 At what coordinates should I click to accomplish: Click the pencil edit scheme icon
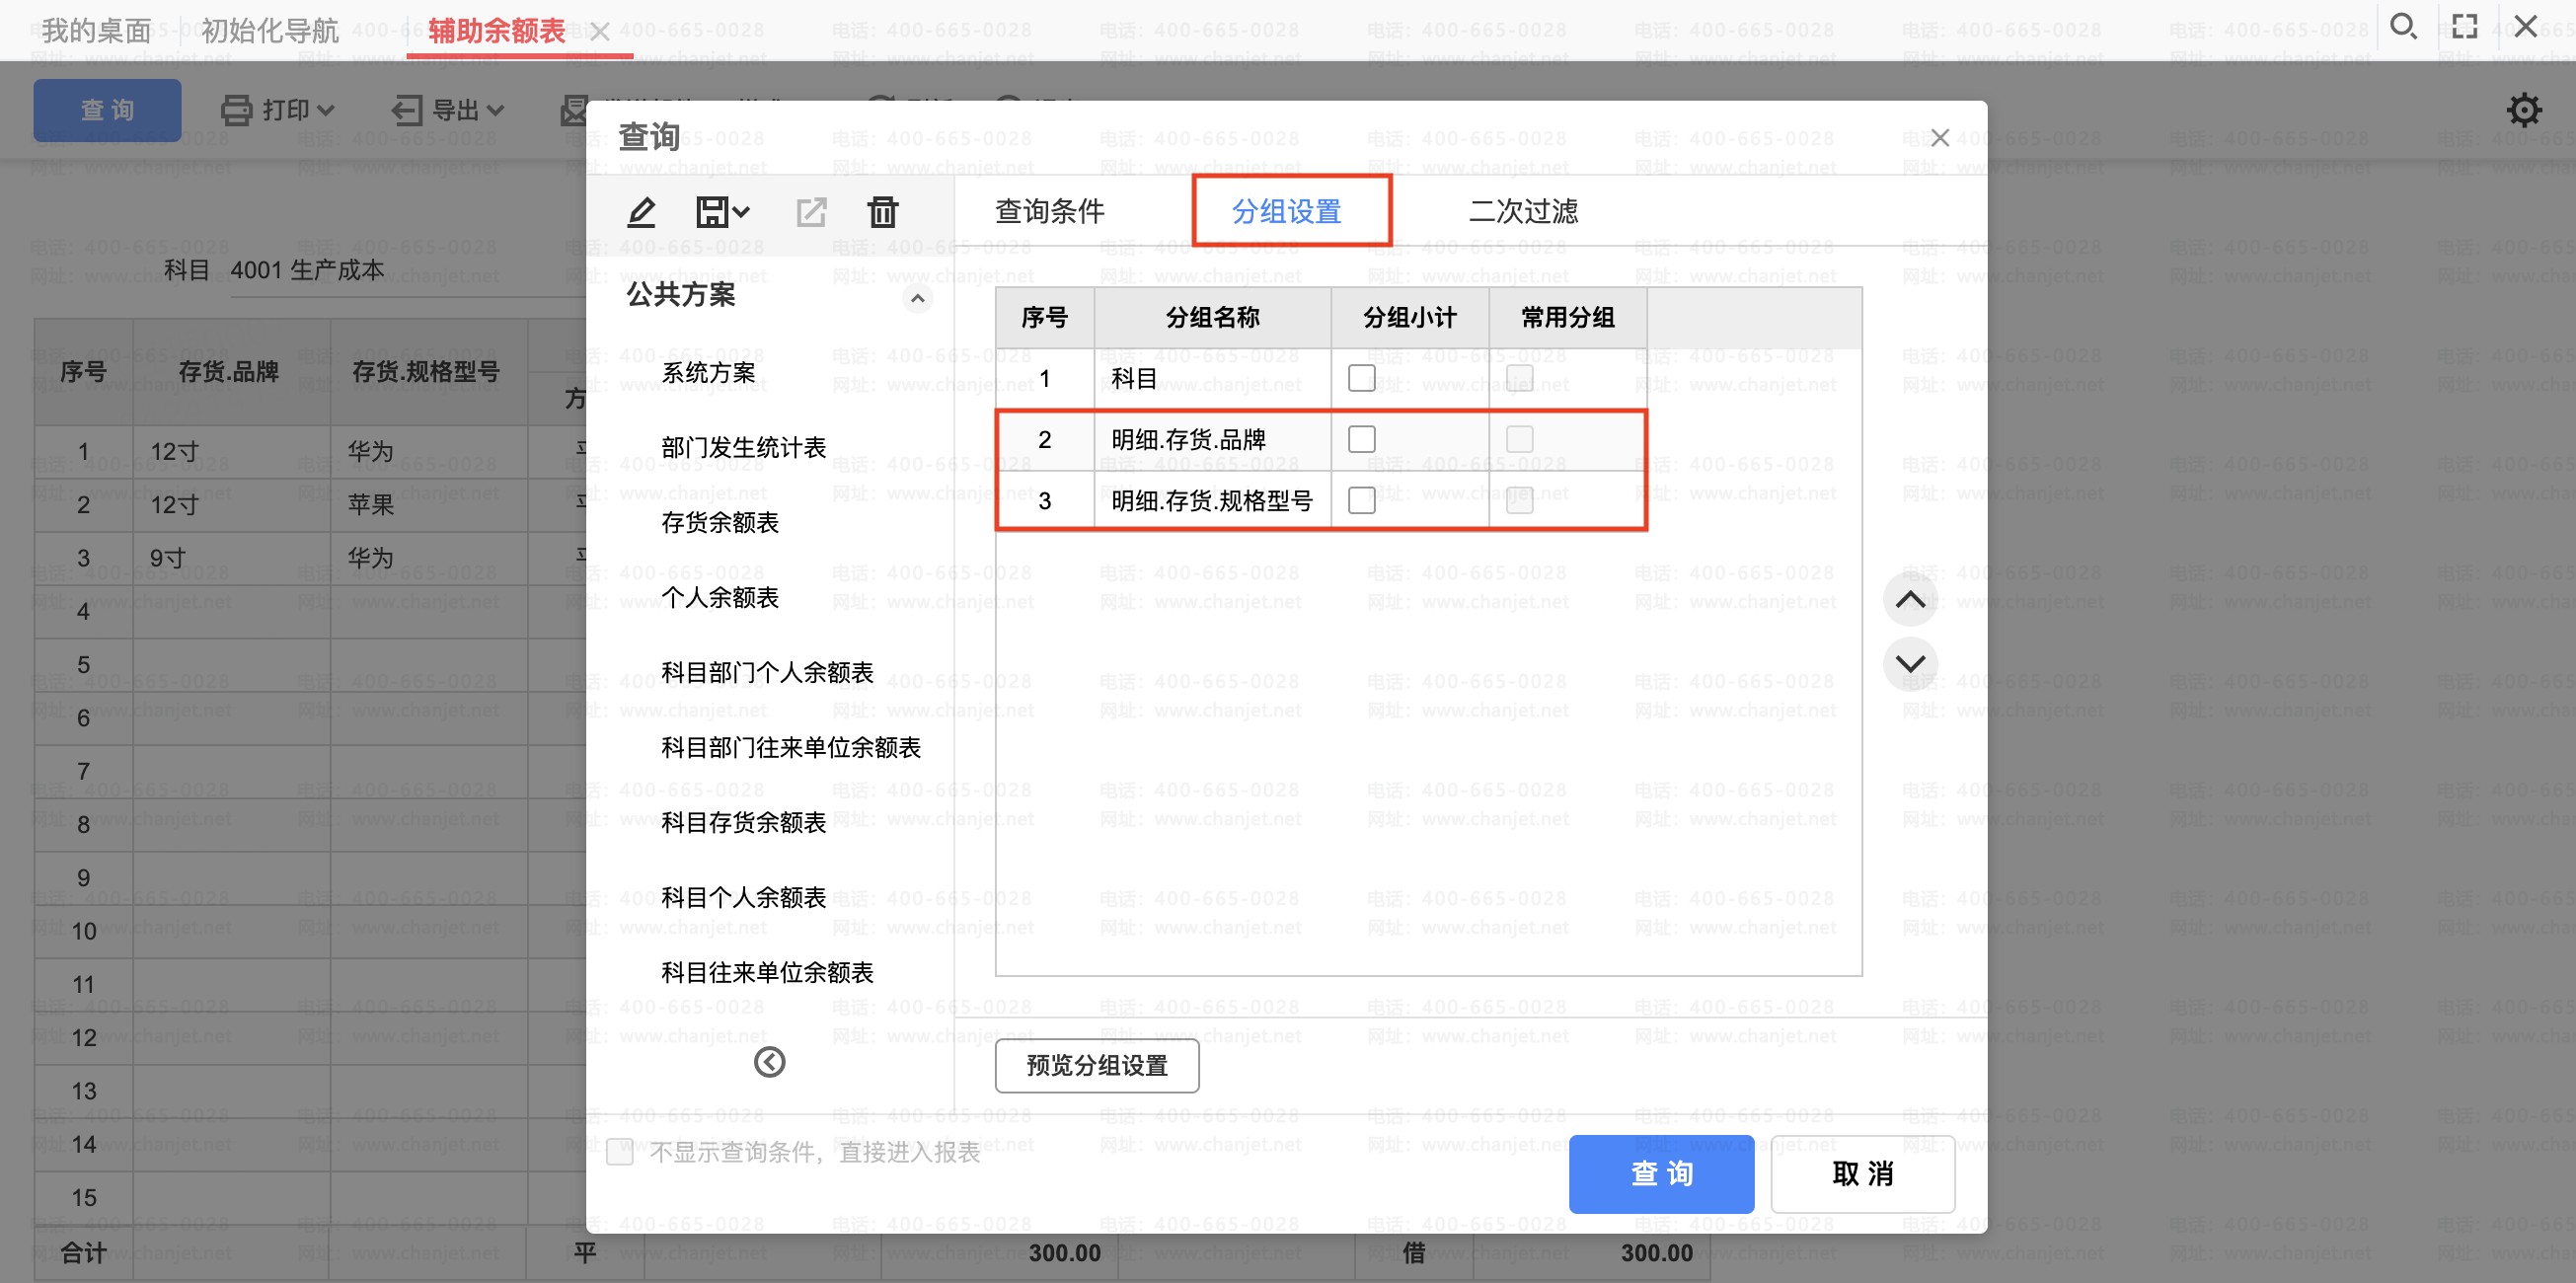pyautogui.click(x=641, y=212)
